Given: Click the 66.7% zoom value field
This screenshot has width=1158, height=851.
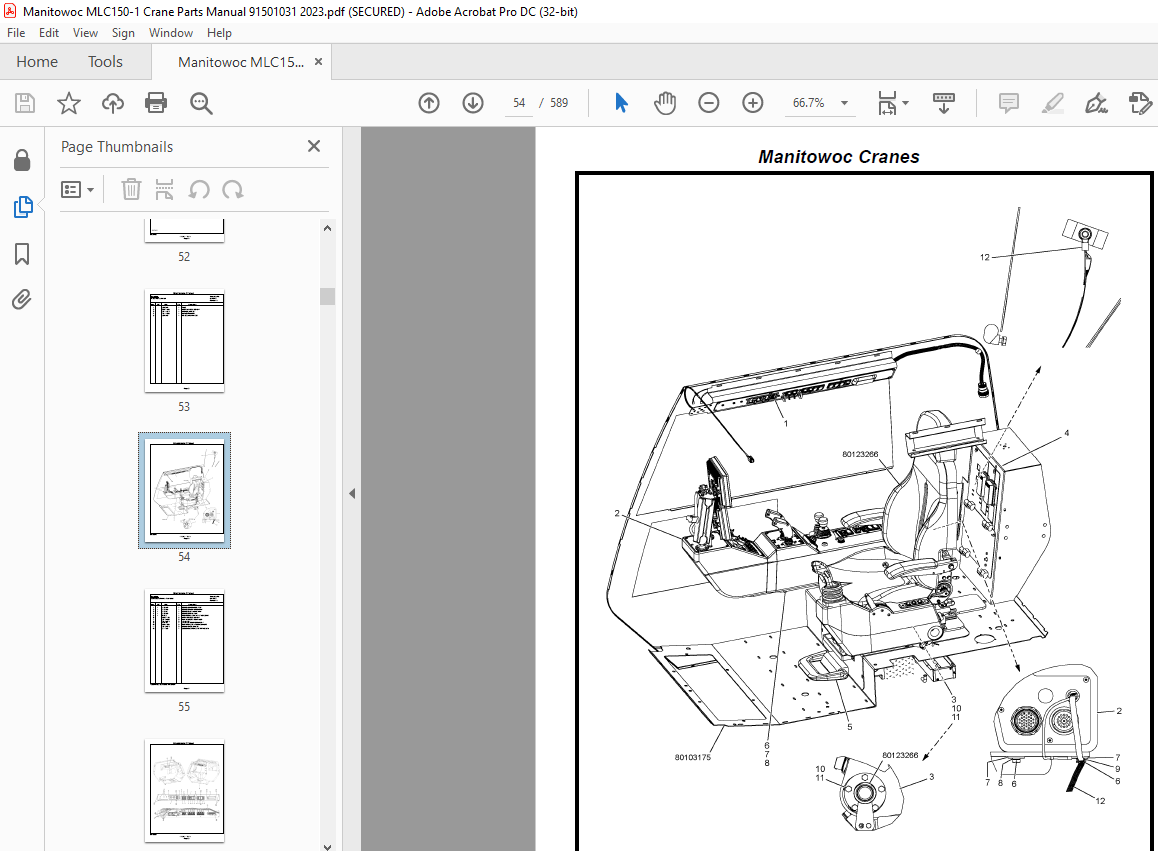Looking at the screenshot, I should [809, 103].
